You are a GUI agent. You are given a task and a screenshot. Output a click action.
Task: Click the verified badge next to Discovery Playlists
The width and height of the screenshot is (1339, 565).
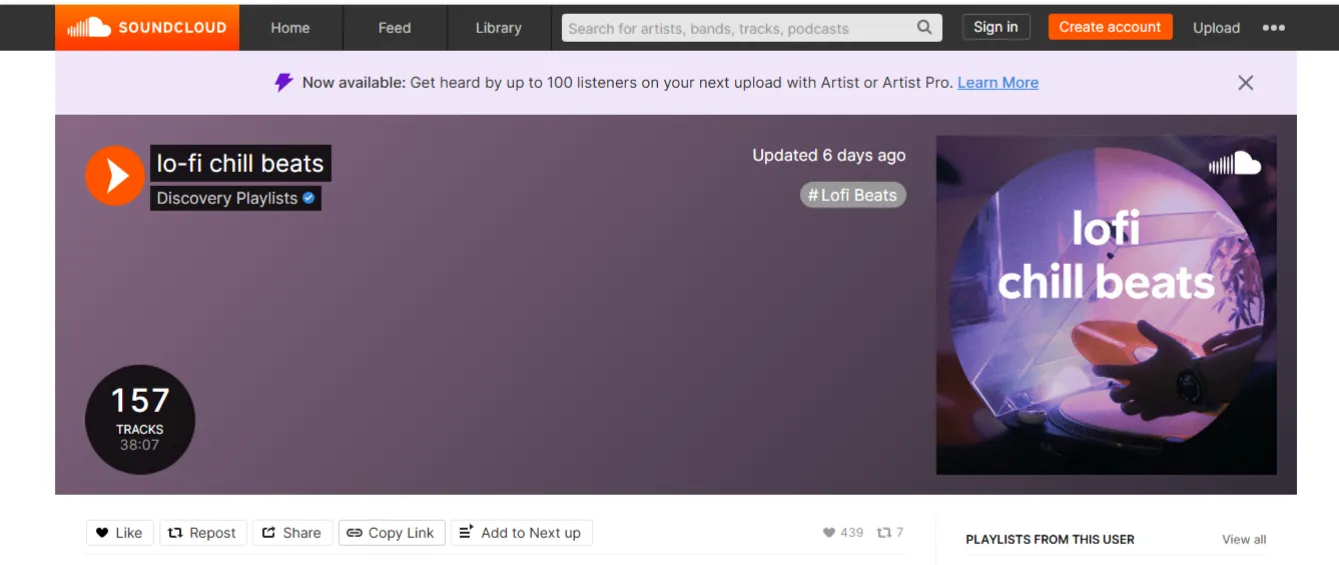(x=309, y=198)
